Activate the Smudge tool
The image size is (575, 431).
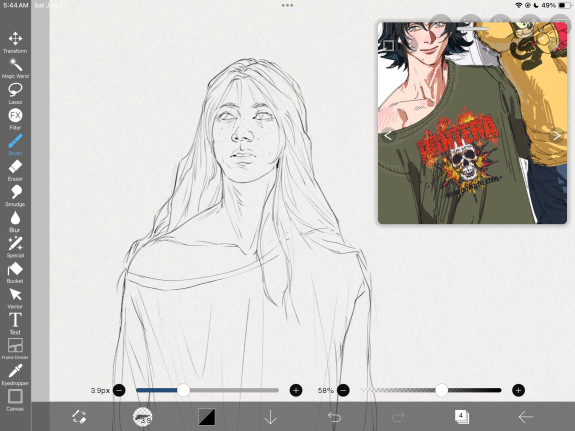pyautogui.click(x=15, y=196)
